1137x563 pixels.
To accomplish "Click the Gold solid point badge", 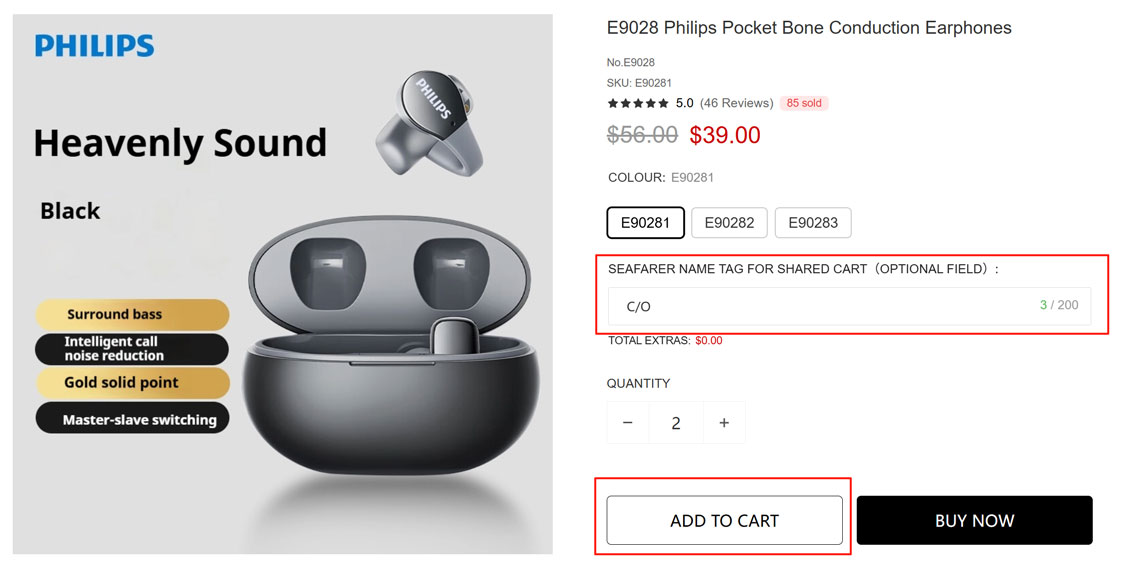I will tap(132, 383).
